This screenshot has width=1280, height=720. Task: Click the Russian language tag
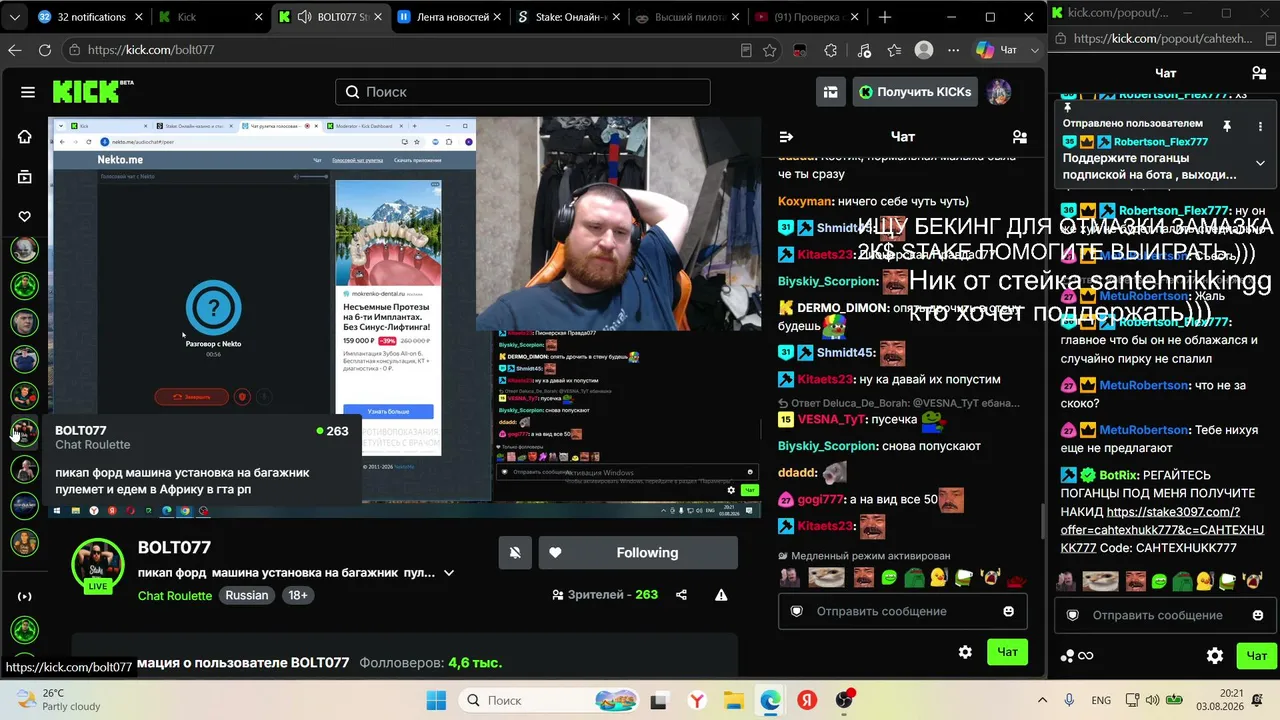(247, 595)
